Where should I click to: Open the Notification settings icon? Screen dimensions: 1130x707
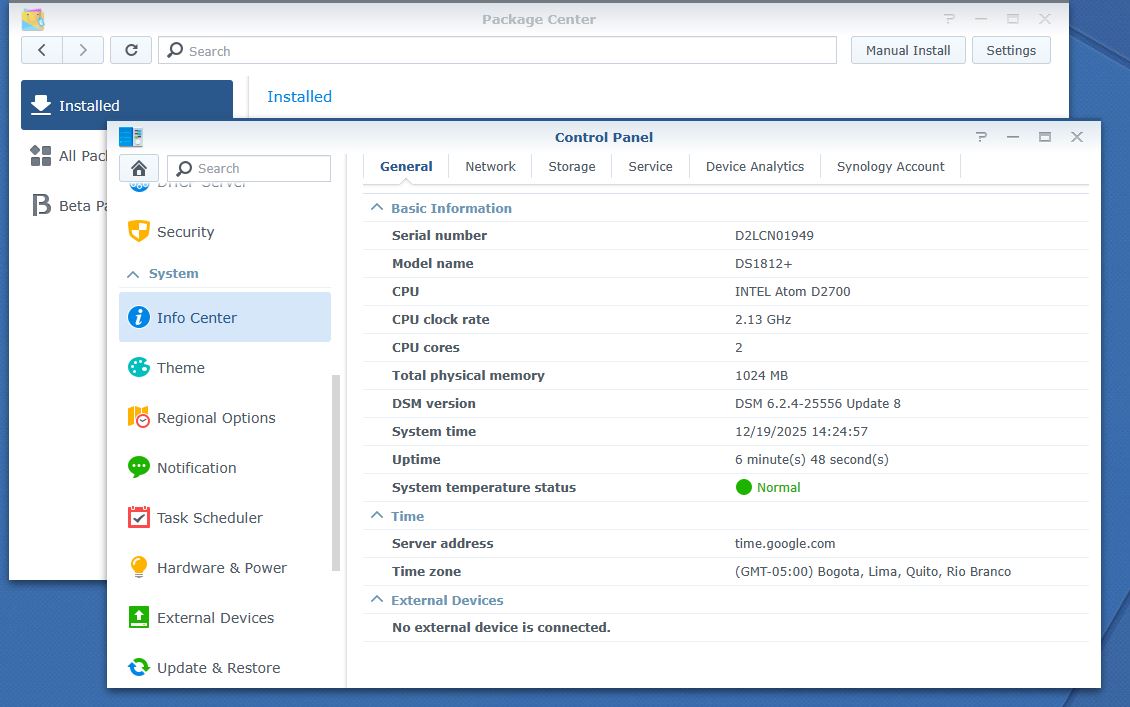(x=195, y=467)
